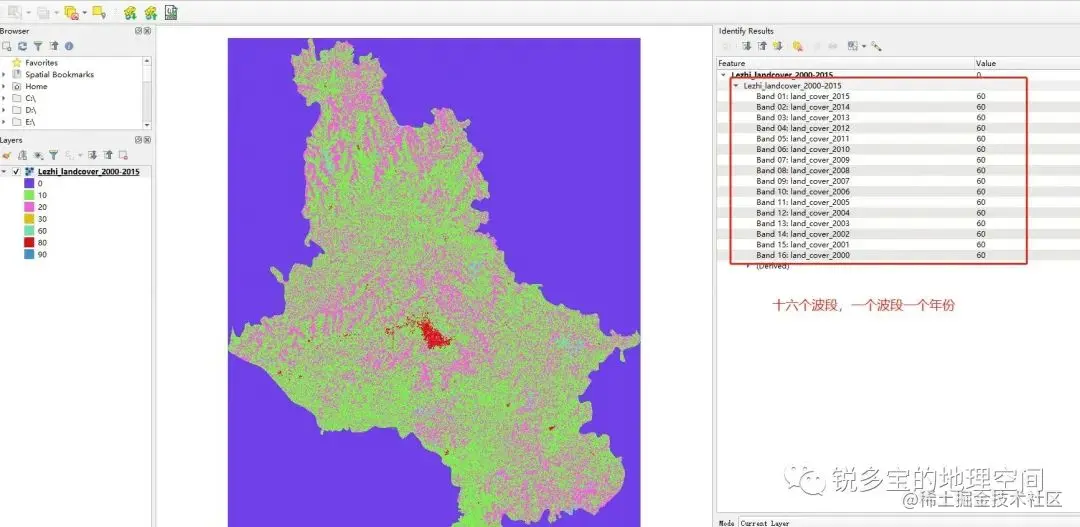Expand the Home node in Browser
The image size is (1080, 527).
4,86
